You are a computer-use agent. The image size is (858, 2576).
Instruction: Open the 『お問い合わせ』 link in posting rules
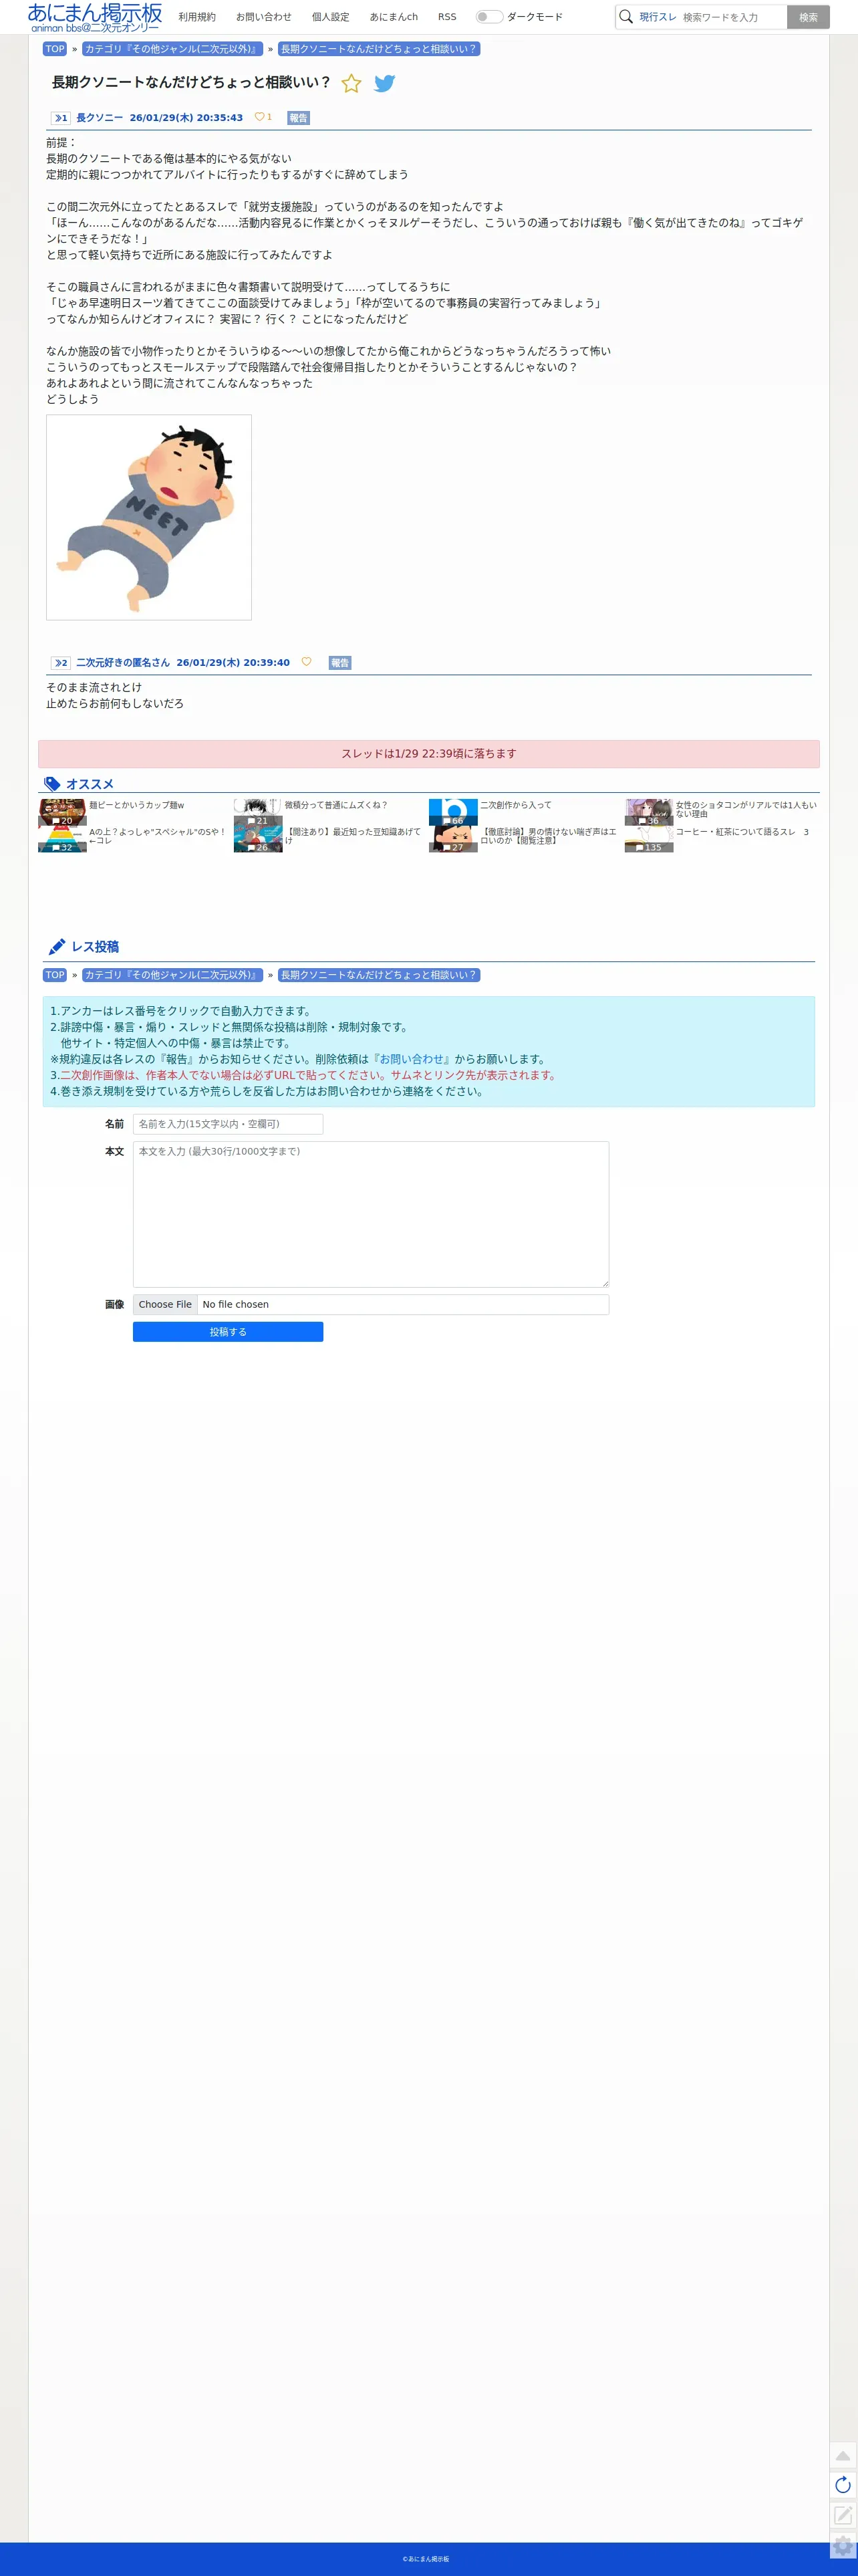(411, 1059)
